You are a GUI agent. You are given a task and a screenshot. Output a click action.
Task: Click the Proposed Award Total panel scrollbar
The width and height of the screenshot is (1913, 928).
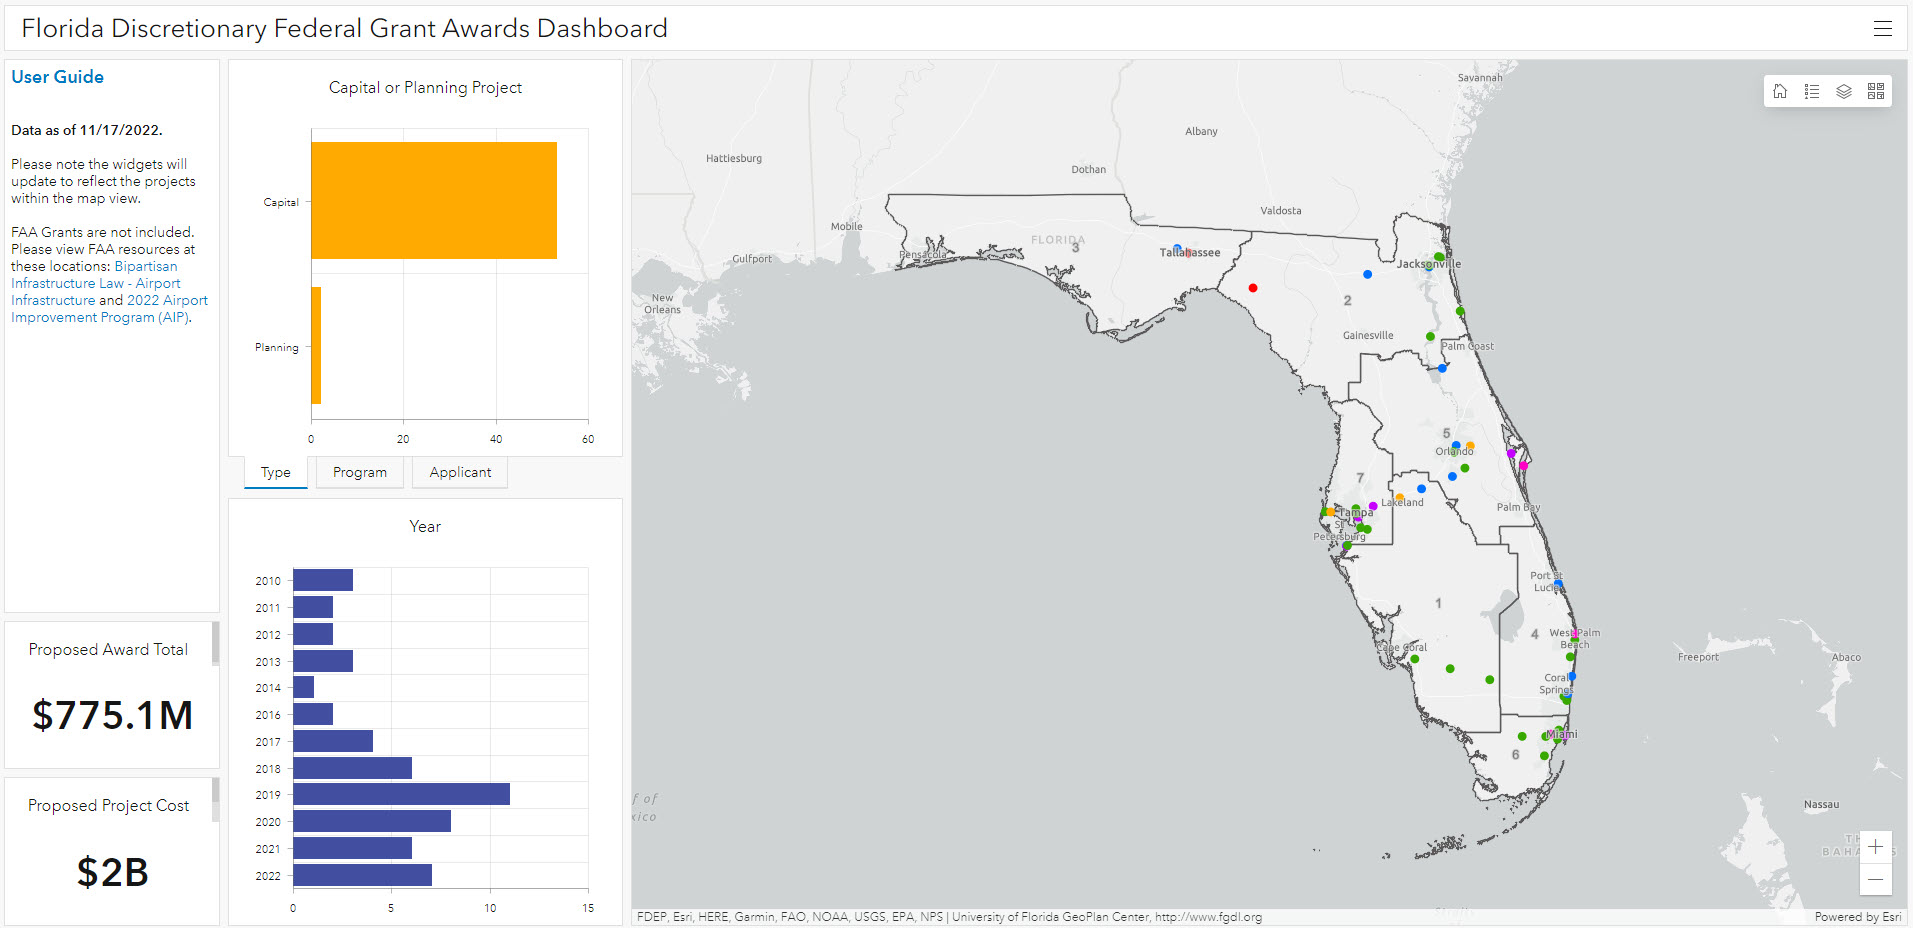215,644
